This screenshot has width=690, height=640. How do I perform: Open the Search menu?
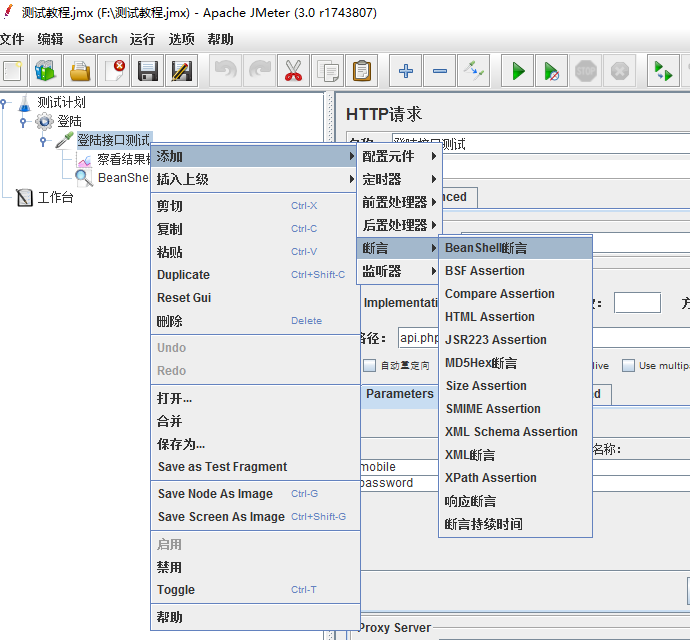[98, 39]
